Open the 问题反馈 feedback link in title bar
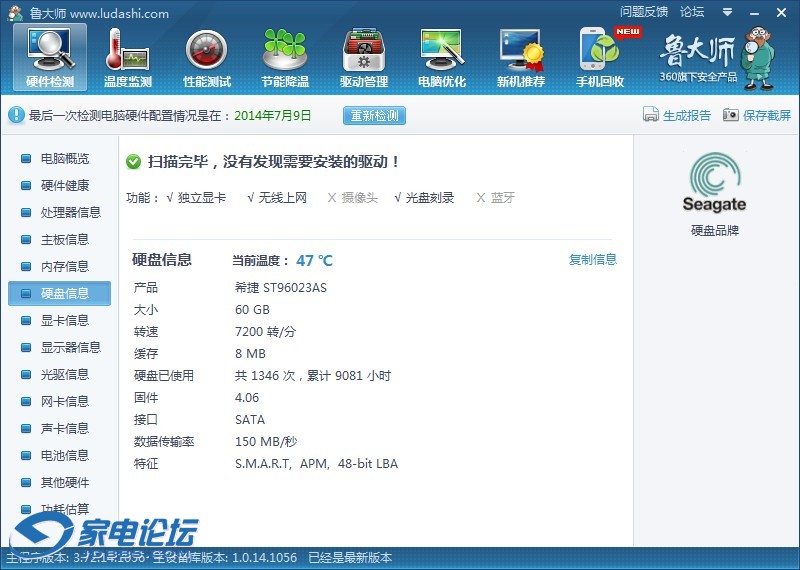Screen dimensions: 800x570 point(644,12)
